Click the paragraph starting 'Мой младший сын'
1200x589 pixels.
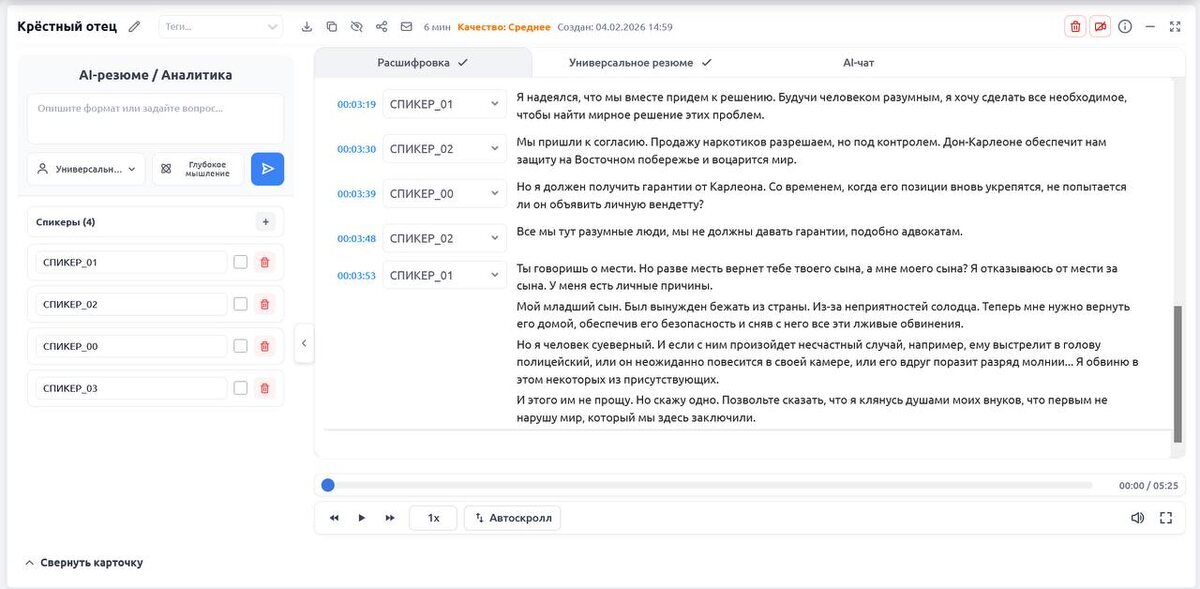823,315
